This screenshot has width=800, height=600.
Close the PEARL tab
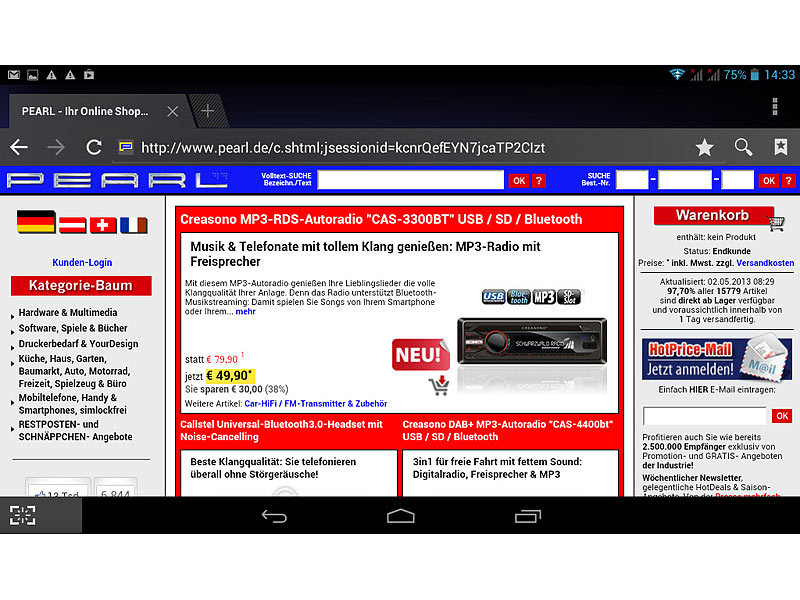(172, 111)
